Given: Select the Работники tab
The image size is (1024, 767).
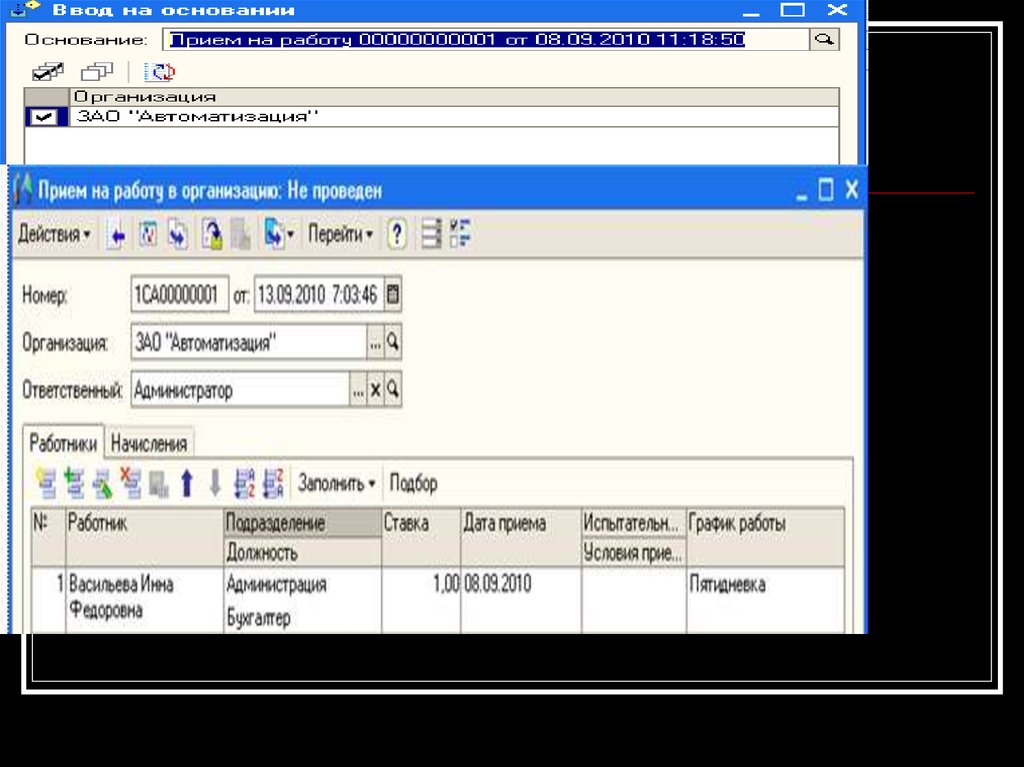Looking at the screenshot, I should [63, 443].
